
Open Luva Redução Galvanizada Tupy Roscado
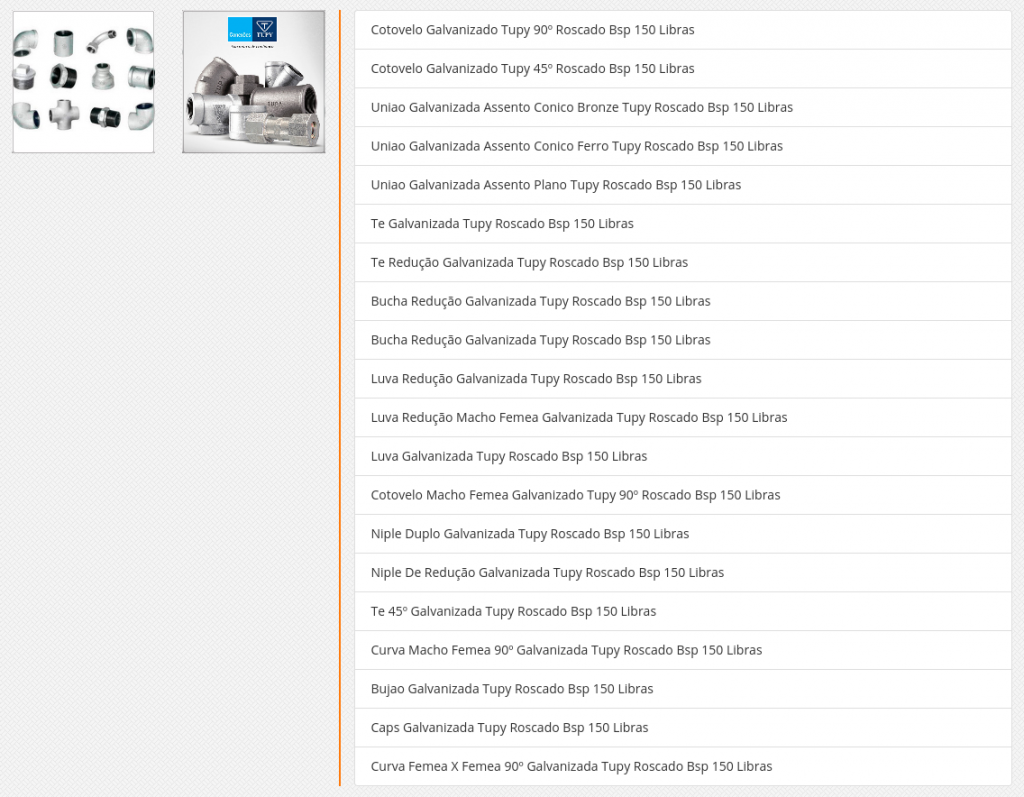[536, 379]
